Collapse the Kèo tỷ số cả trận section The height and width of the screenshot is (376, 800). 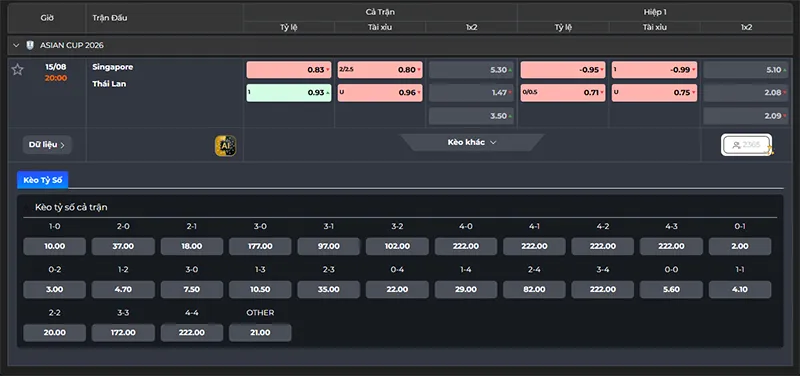click(27, 207)
